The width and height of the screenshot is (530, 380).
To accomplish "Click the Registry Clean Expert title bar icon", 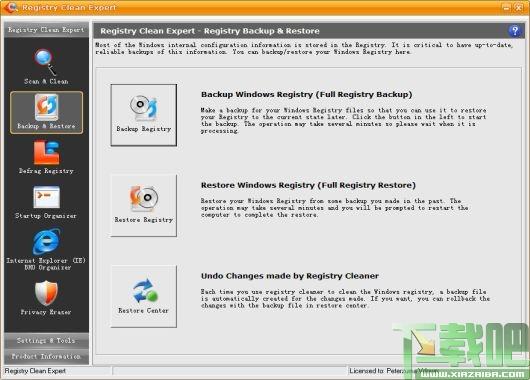I will coord(11,7).
